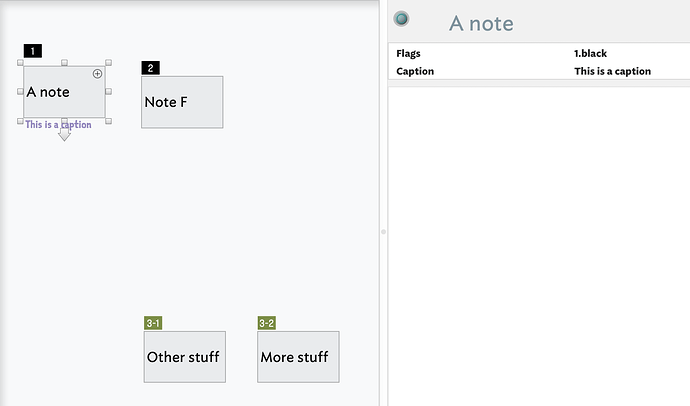Click the Flags value 1.black

point(590,53)
